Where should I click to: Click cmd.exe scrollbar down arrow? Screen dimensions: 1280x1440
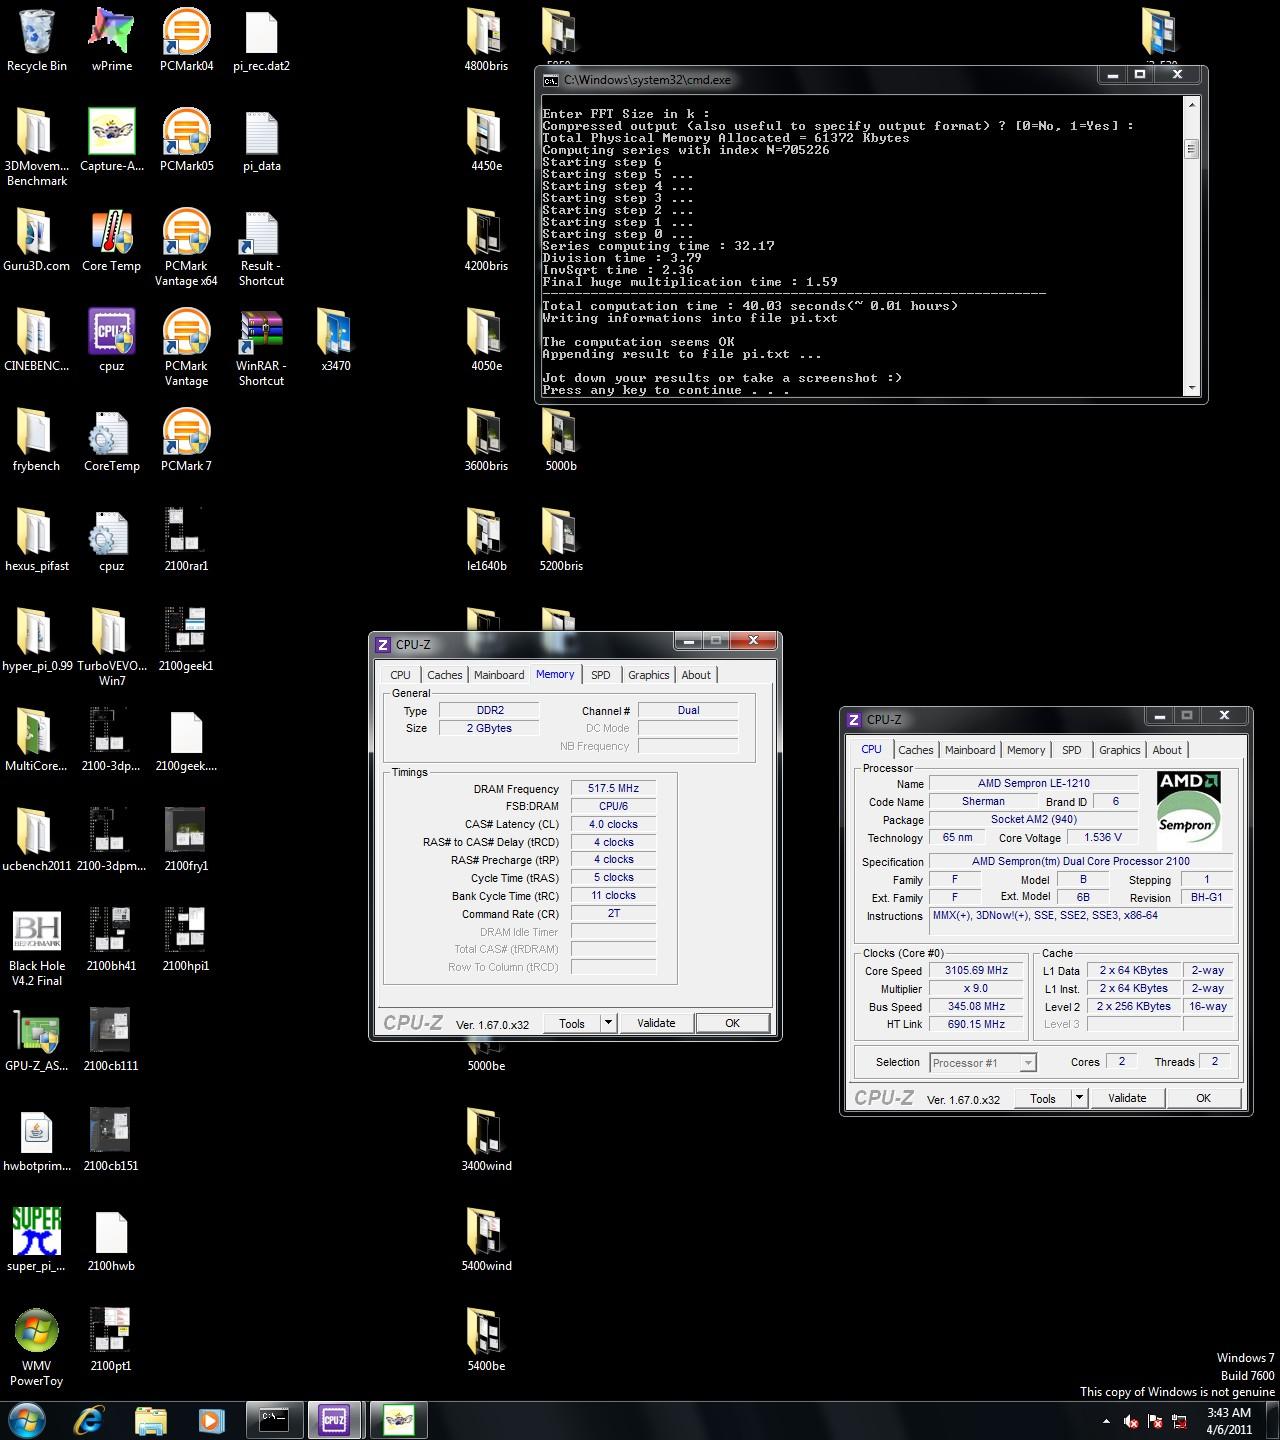click(x=1191, y=388)
